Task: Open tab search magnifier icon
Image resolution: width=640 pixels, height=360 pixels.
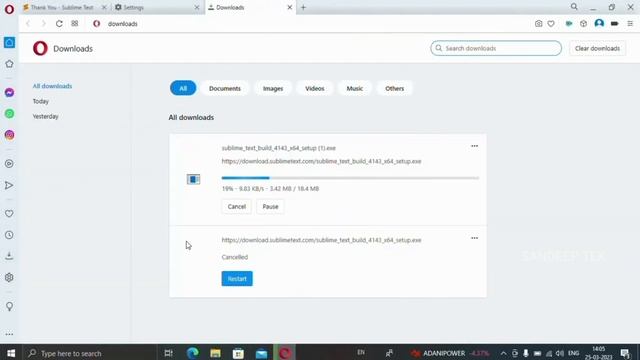Action: (x=574, y=7)
